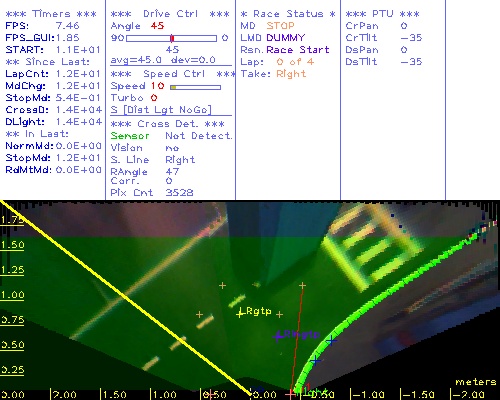The width and height of the screenshot is (500, 400).
Task: Click the Speed progress bar
Action: (195, 87)
